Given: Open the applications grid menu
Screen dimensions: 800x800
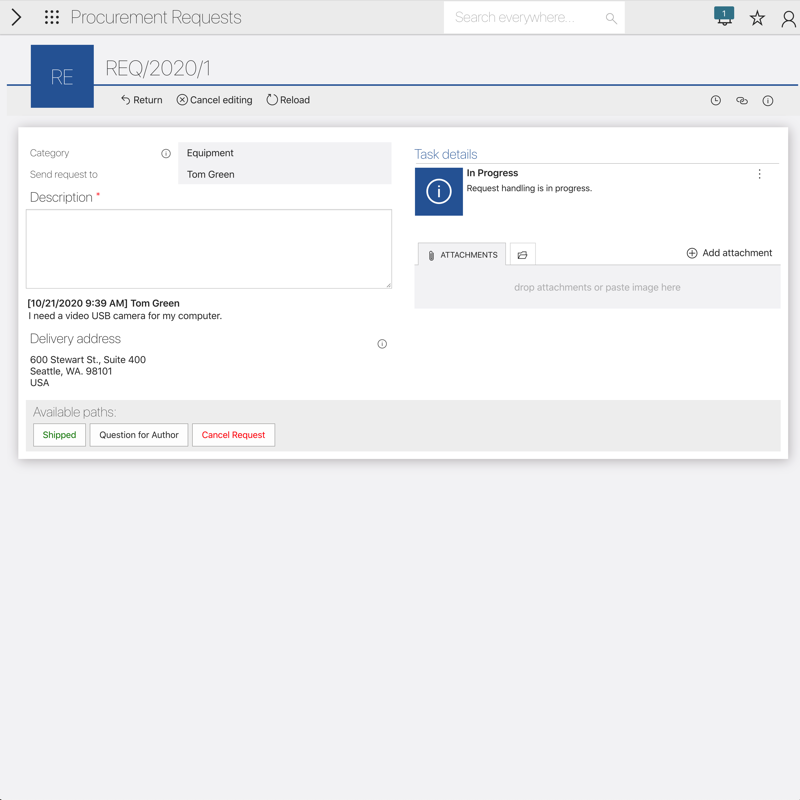Looking at the screenshot, I should [x=52, y=17].
